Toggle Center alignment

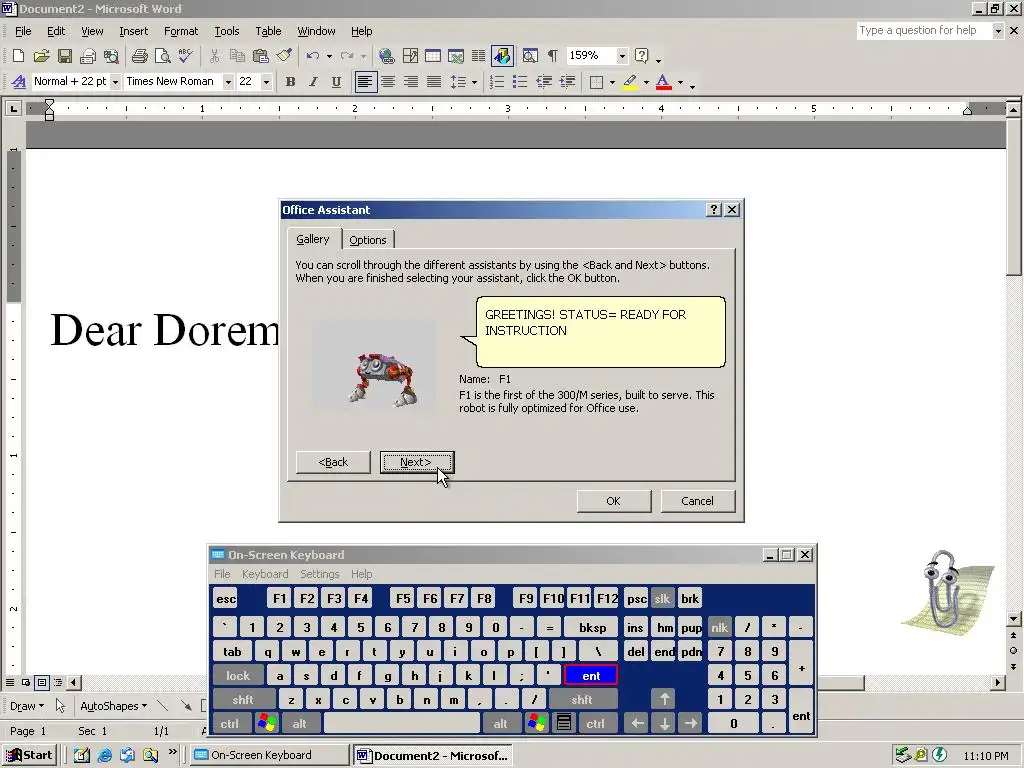[388, 82]
